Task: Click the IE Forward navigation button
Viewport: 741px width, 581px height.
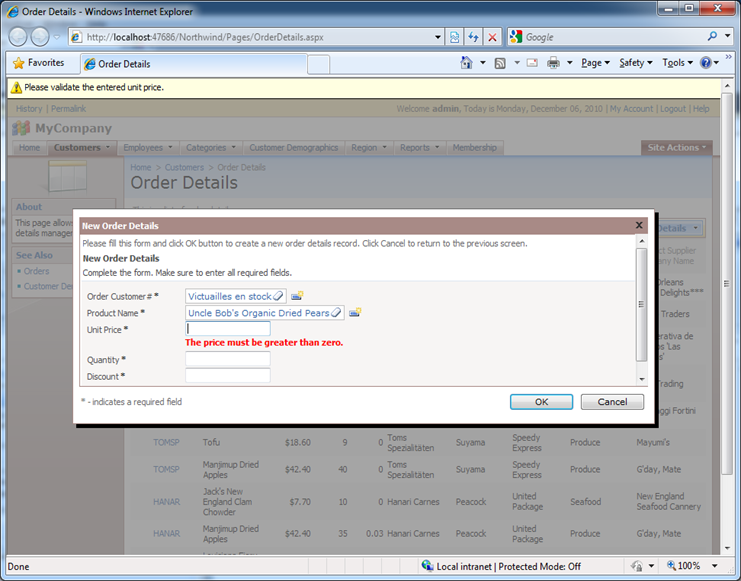Action: coord(40,37)
